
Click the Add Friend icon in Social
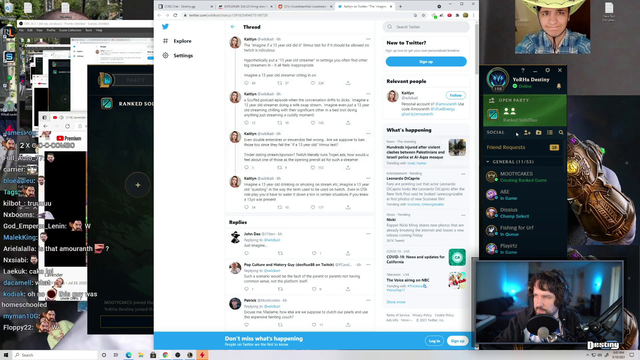tap(527, 133)
